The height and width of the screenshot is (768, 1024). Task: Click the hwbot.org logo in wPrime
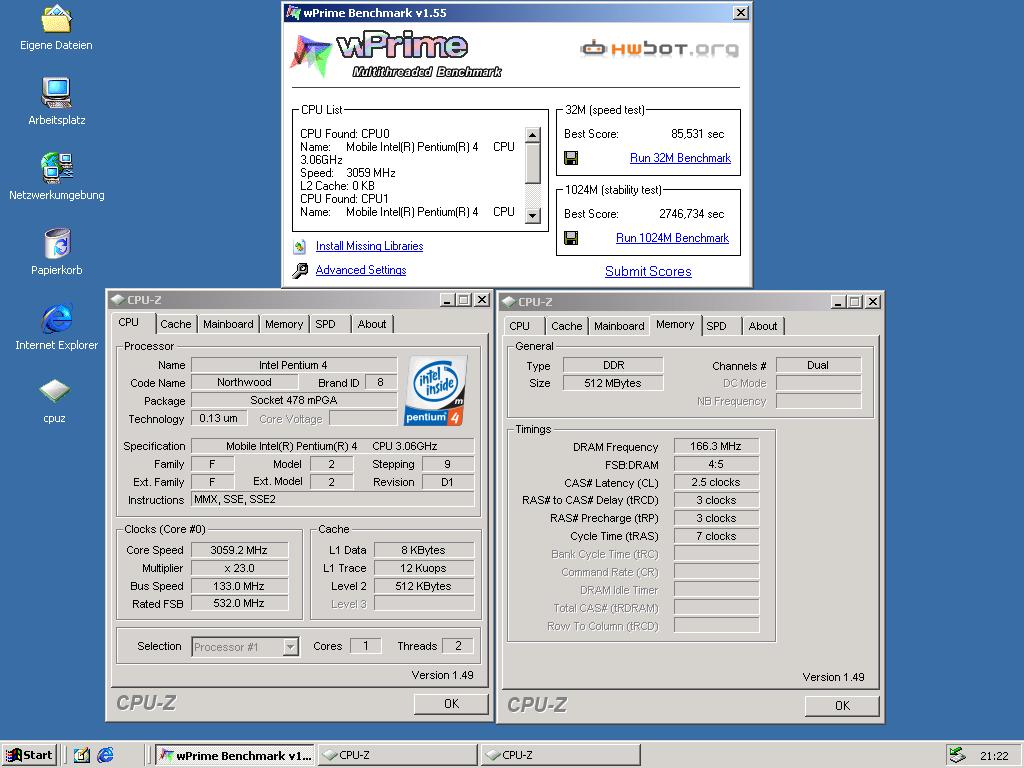(x=660, y=48)
